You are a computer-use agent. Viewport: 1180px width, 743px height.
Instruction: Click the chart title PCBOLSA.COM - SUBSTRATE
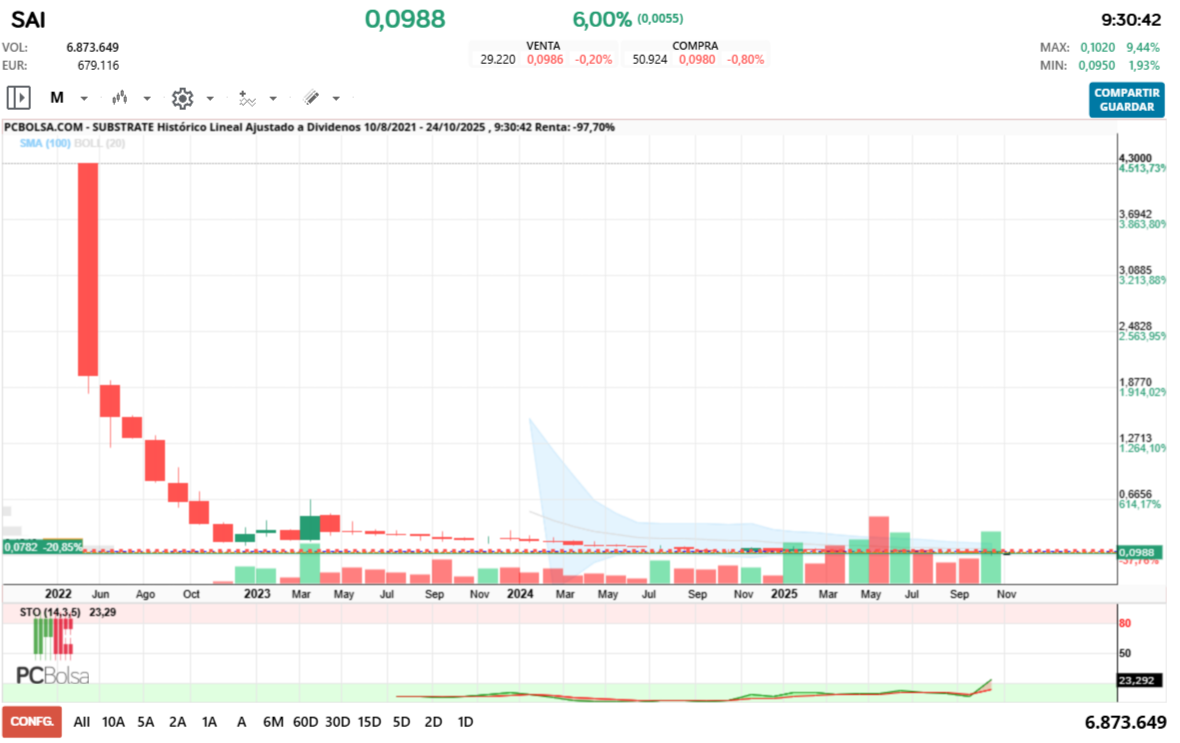coord(79,127)
